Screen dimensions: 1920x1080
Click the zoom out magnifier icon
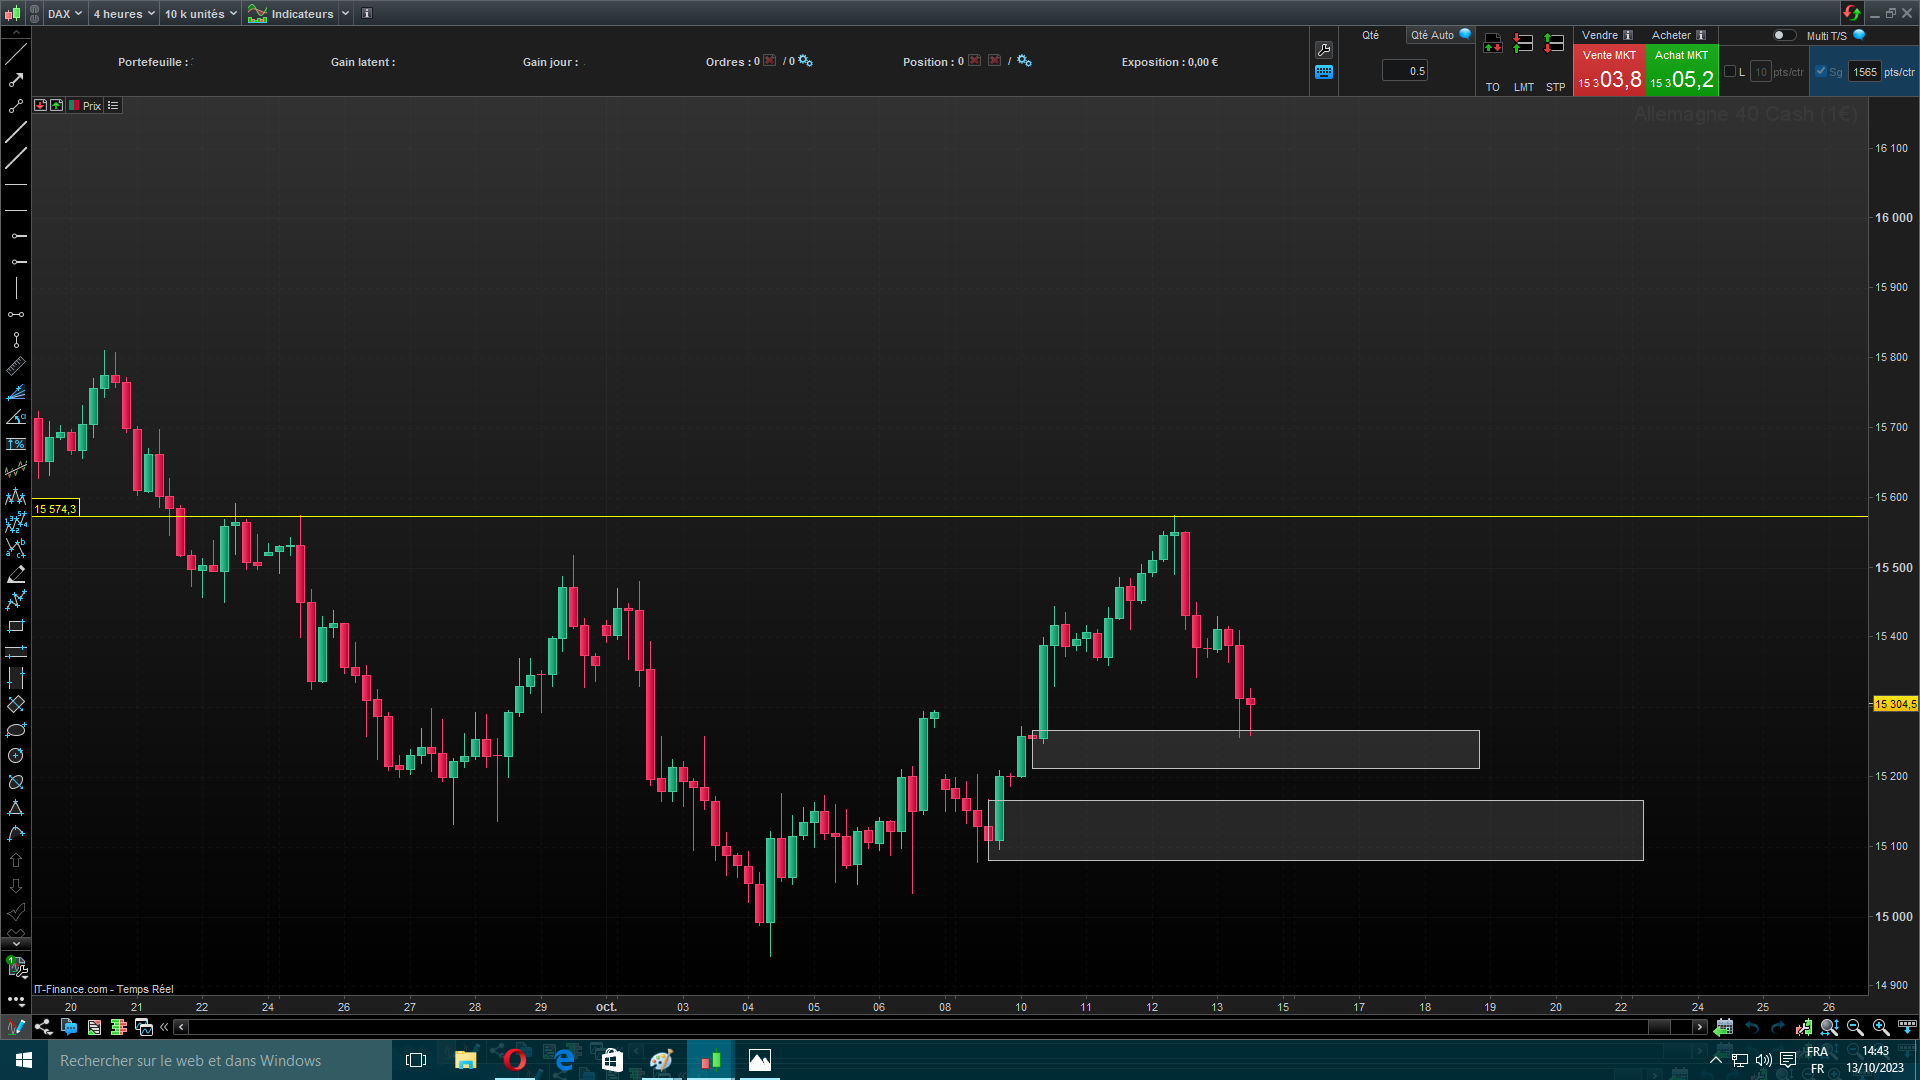tap(1855, 1027)
